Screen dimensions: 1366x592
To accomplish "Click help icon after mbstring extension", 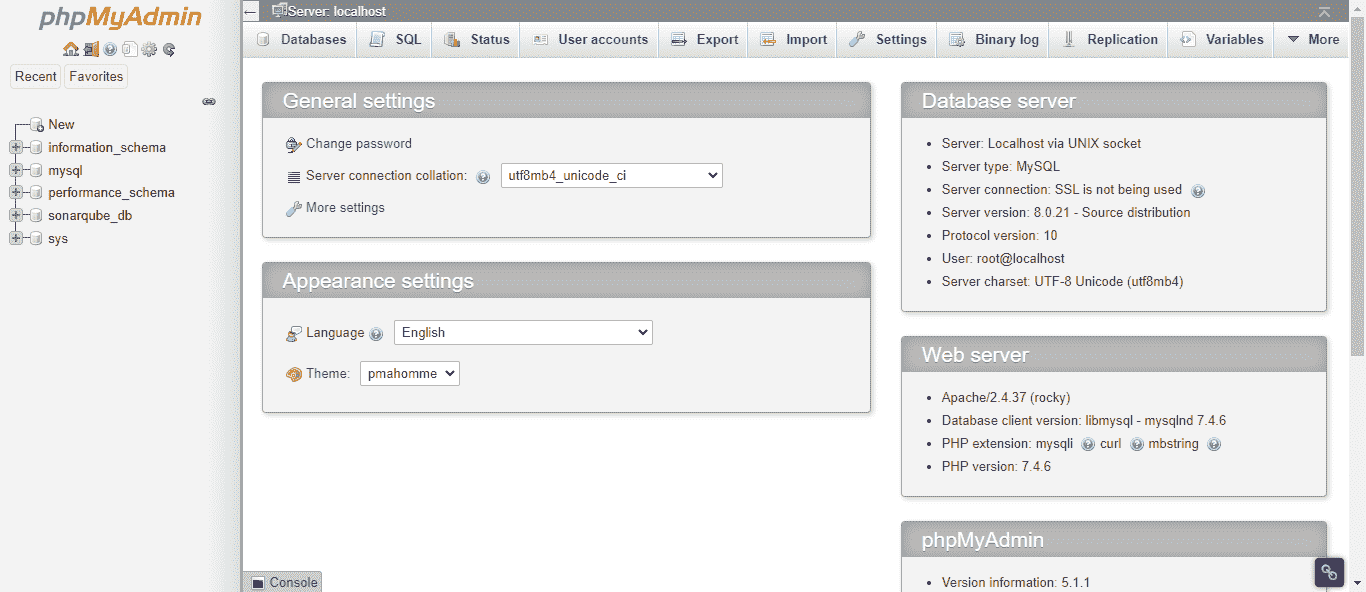I will [1214, 444].
